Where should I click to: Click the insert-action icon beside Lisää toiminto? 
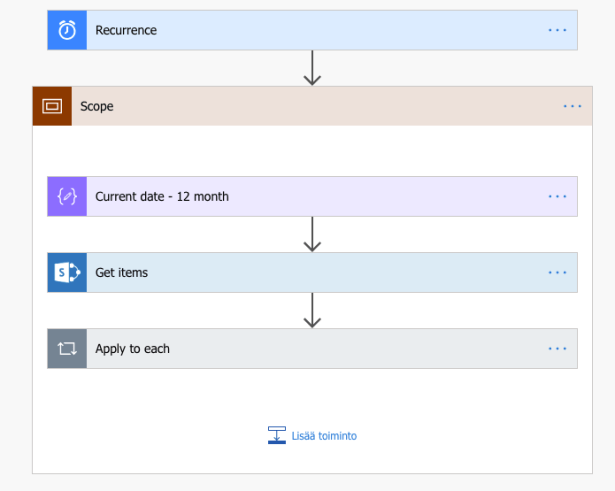point(277,435)
